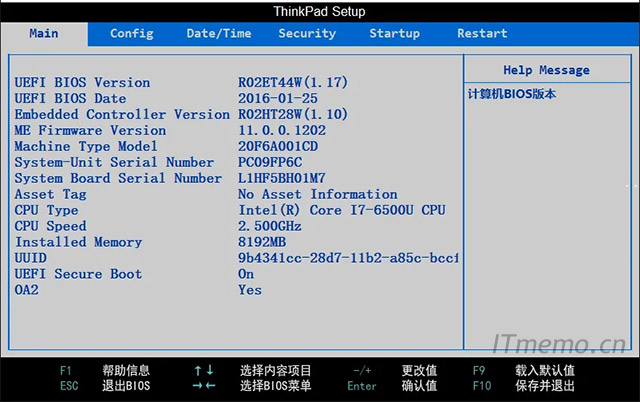Image resolution: width=640 pixels, height=402 pixels.
Task: Click the UEFI Secure Boot On value
Action: (x=246, y=274)
